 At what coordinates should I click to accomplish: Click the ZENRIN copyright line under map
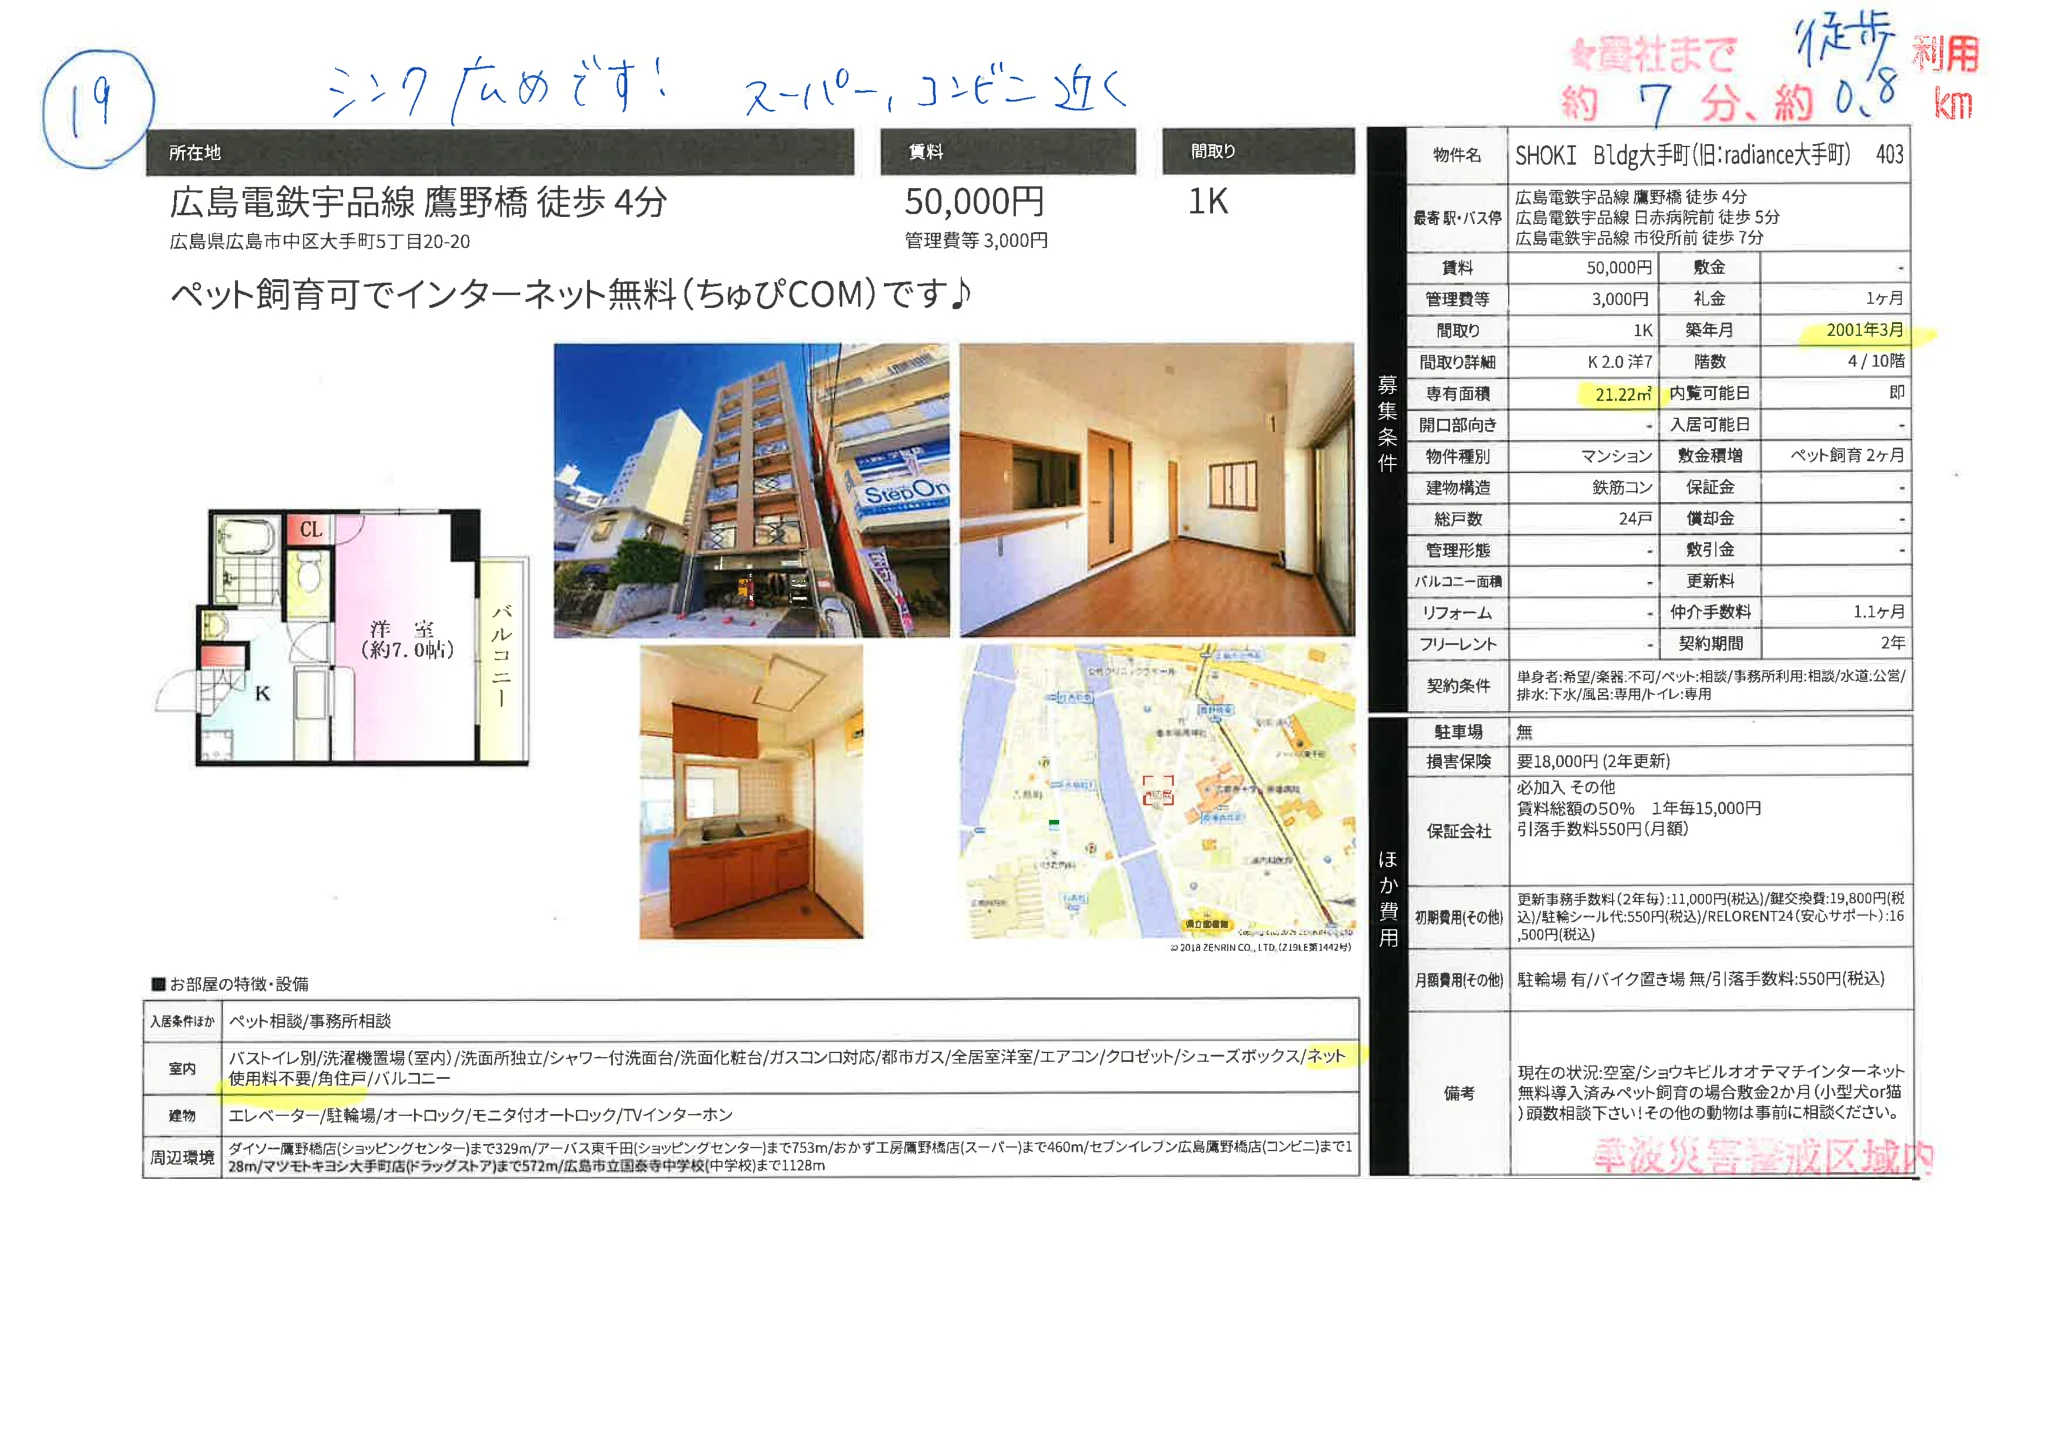point(1260,948)
